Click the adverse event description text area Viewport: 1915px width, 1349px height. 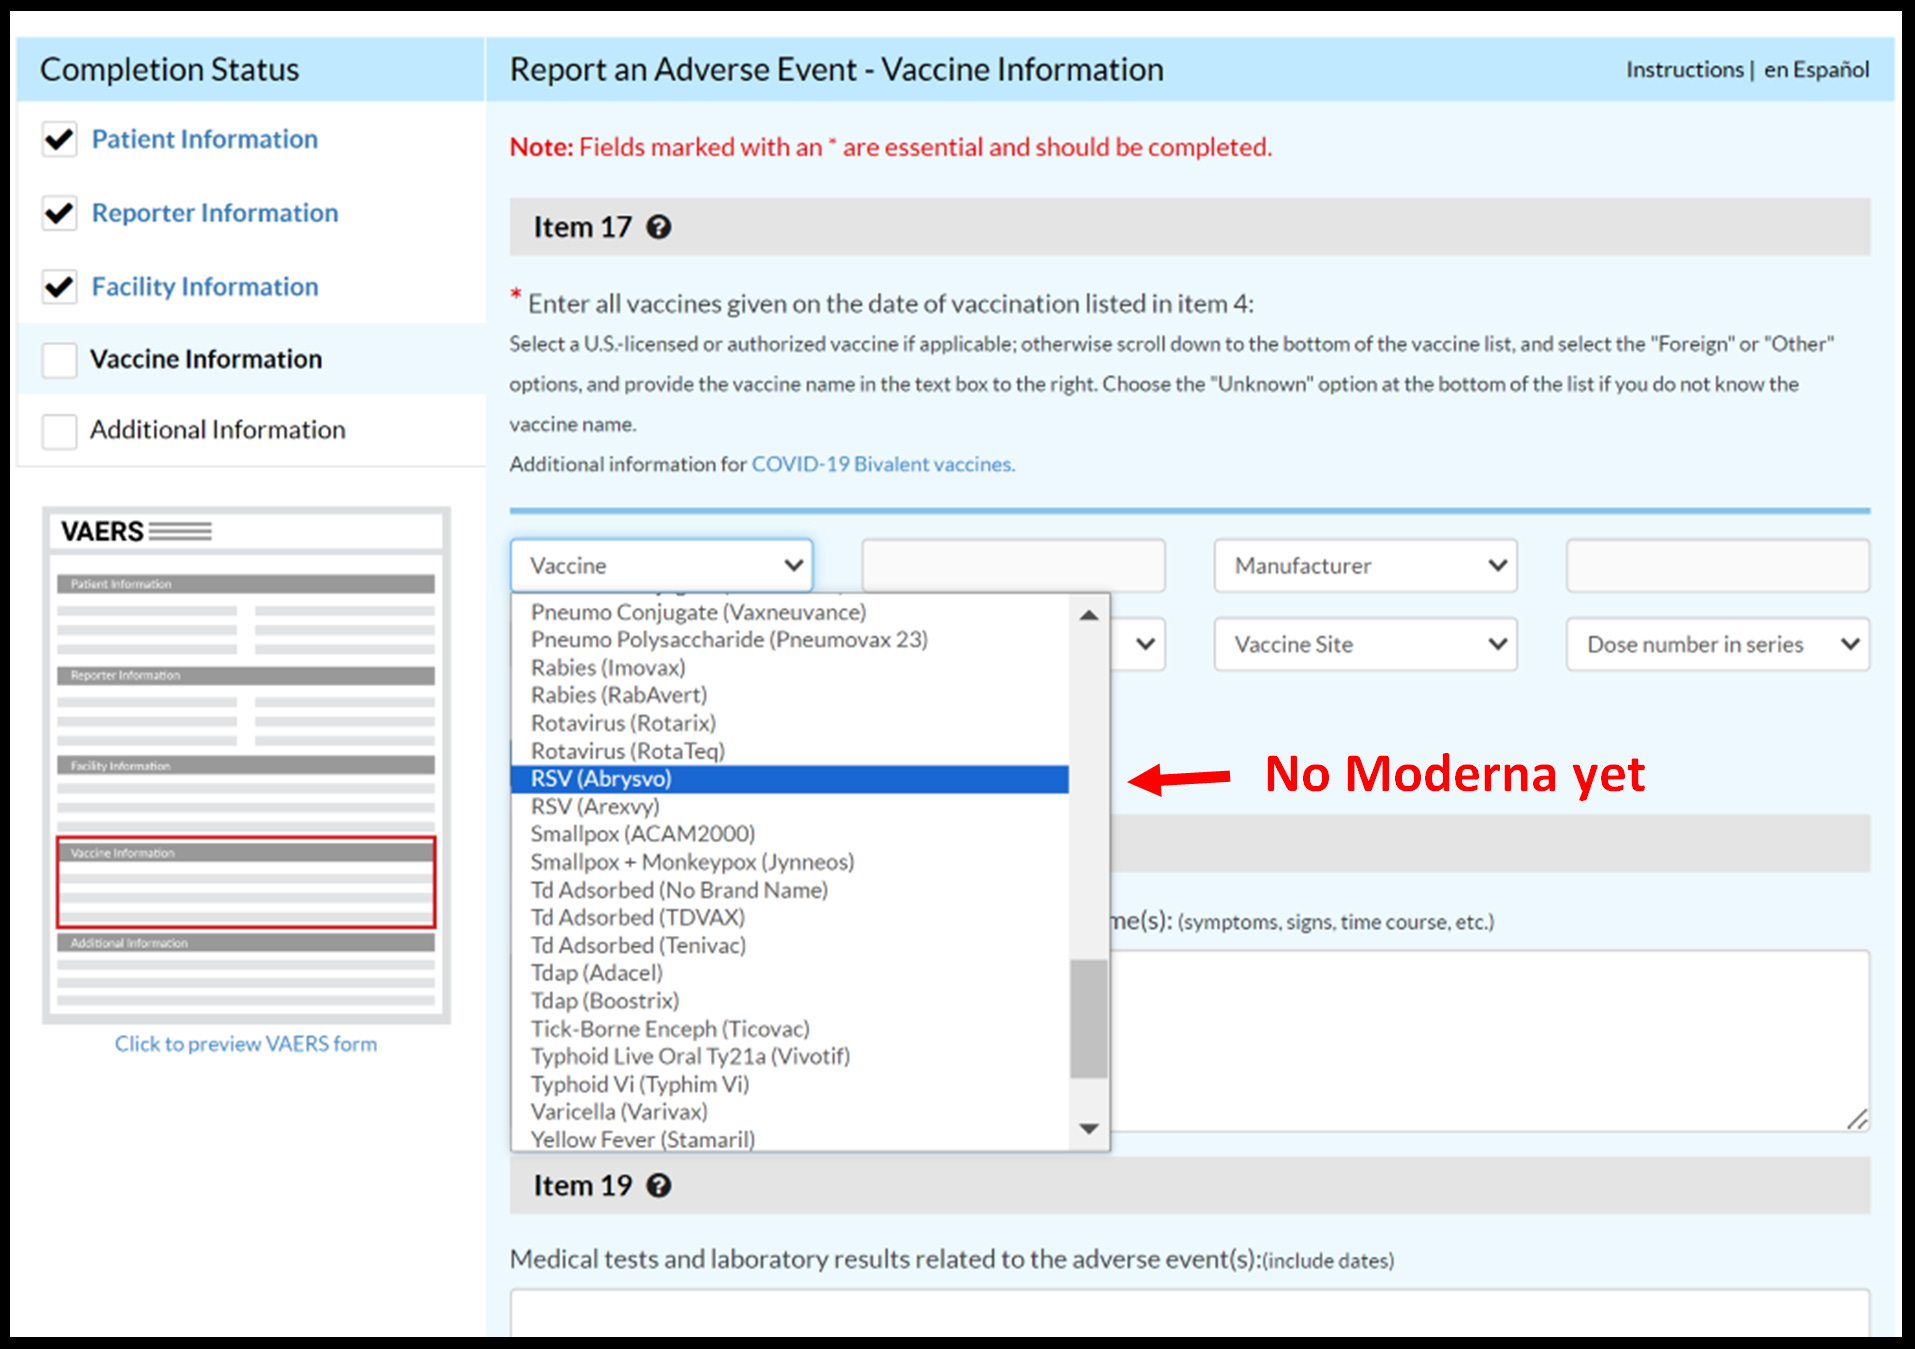[1490, 1040]
